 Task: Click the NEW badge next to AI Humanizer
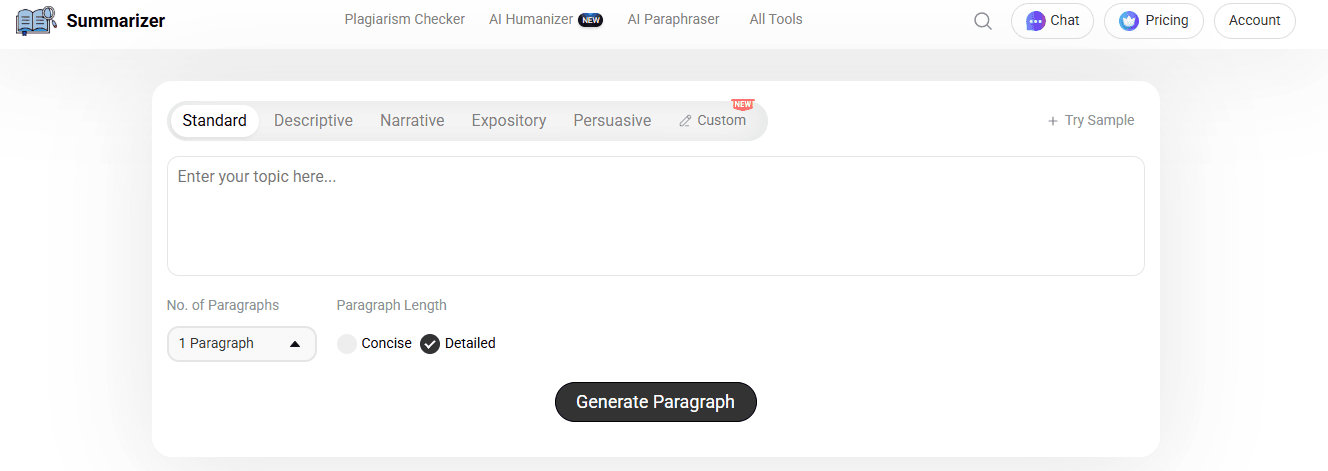590,20
